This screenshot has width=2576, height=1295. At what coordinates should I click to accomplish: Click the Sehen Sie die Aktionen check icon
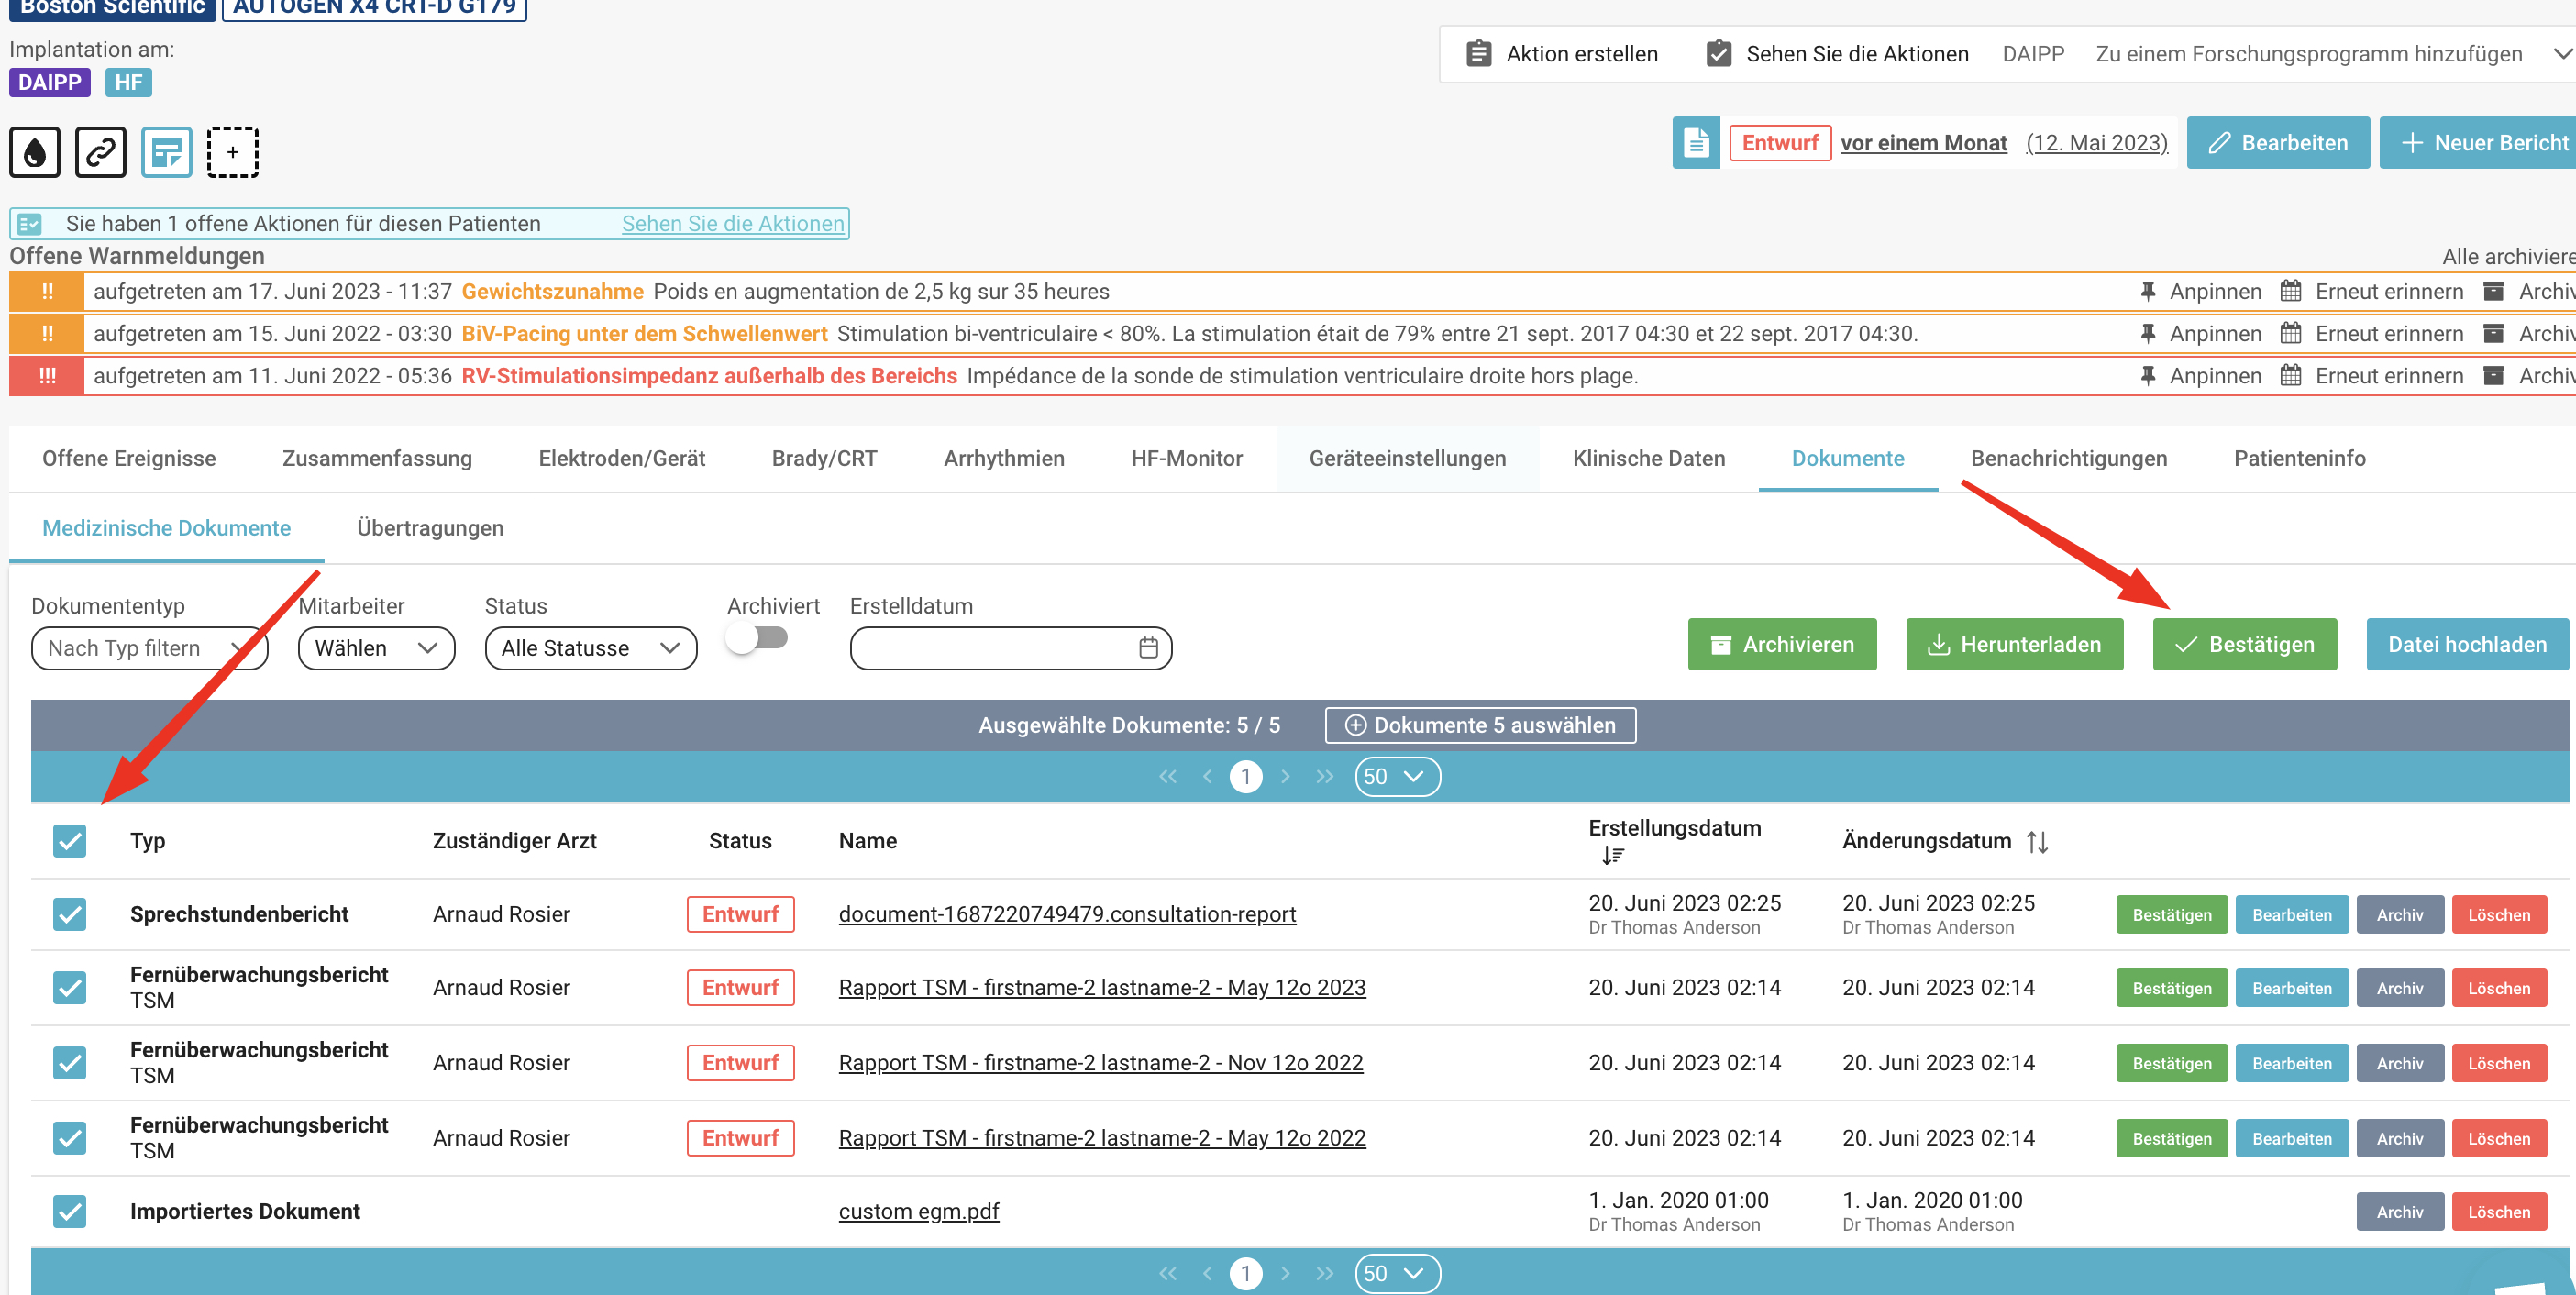pyautogui.click(x=1718, y=54)
